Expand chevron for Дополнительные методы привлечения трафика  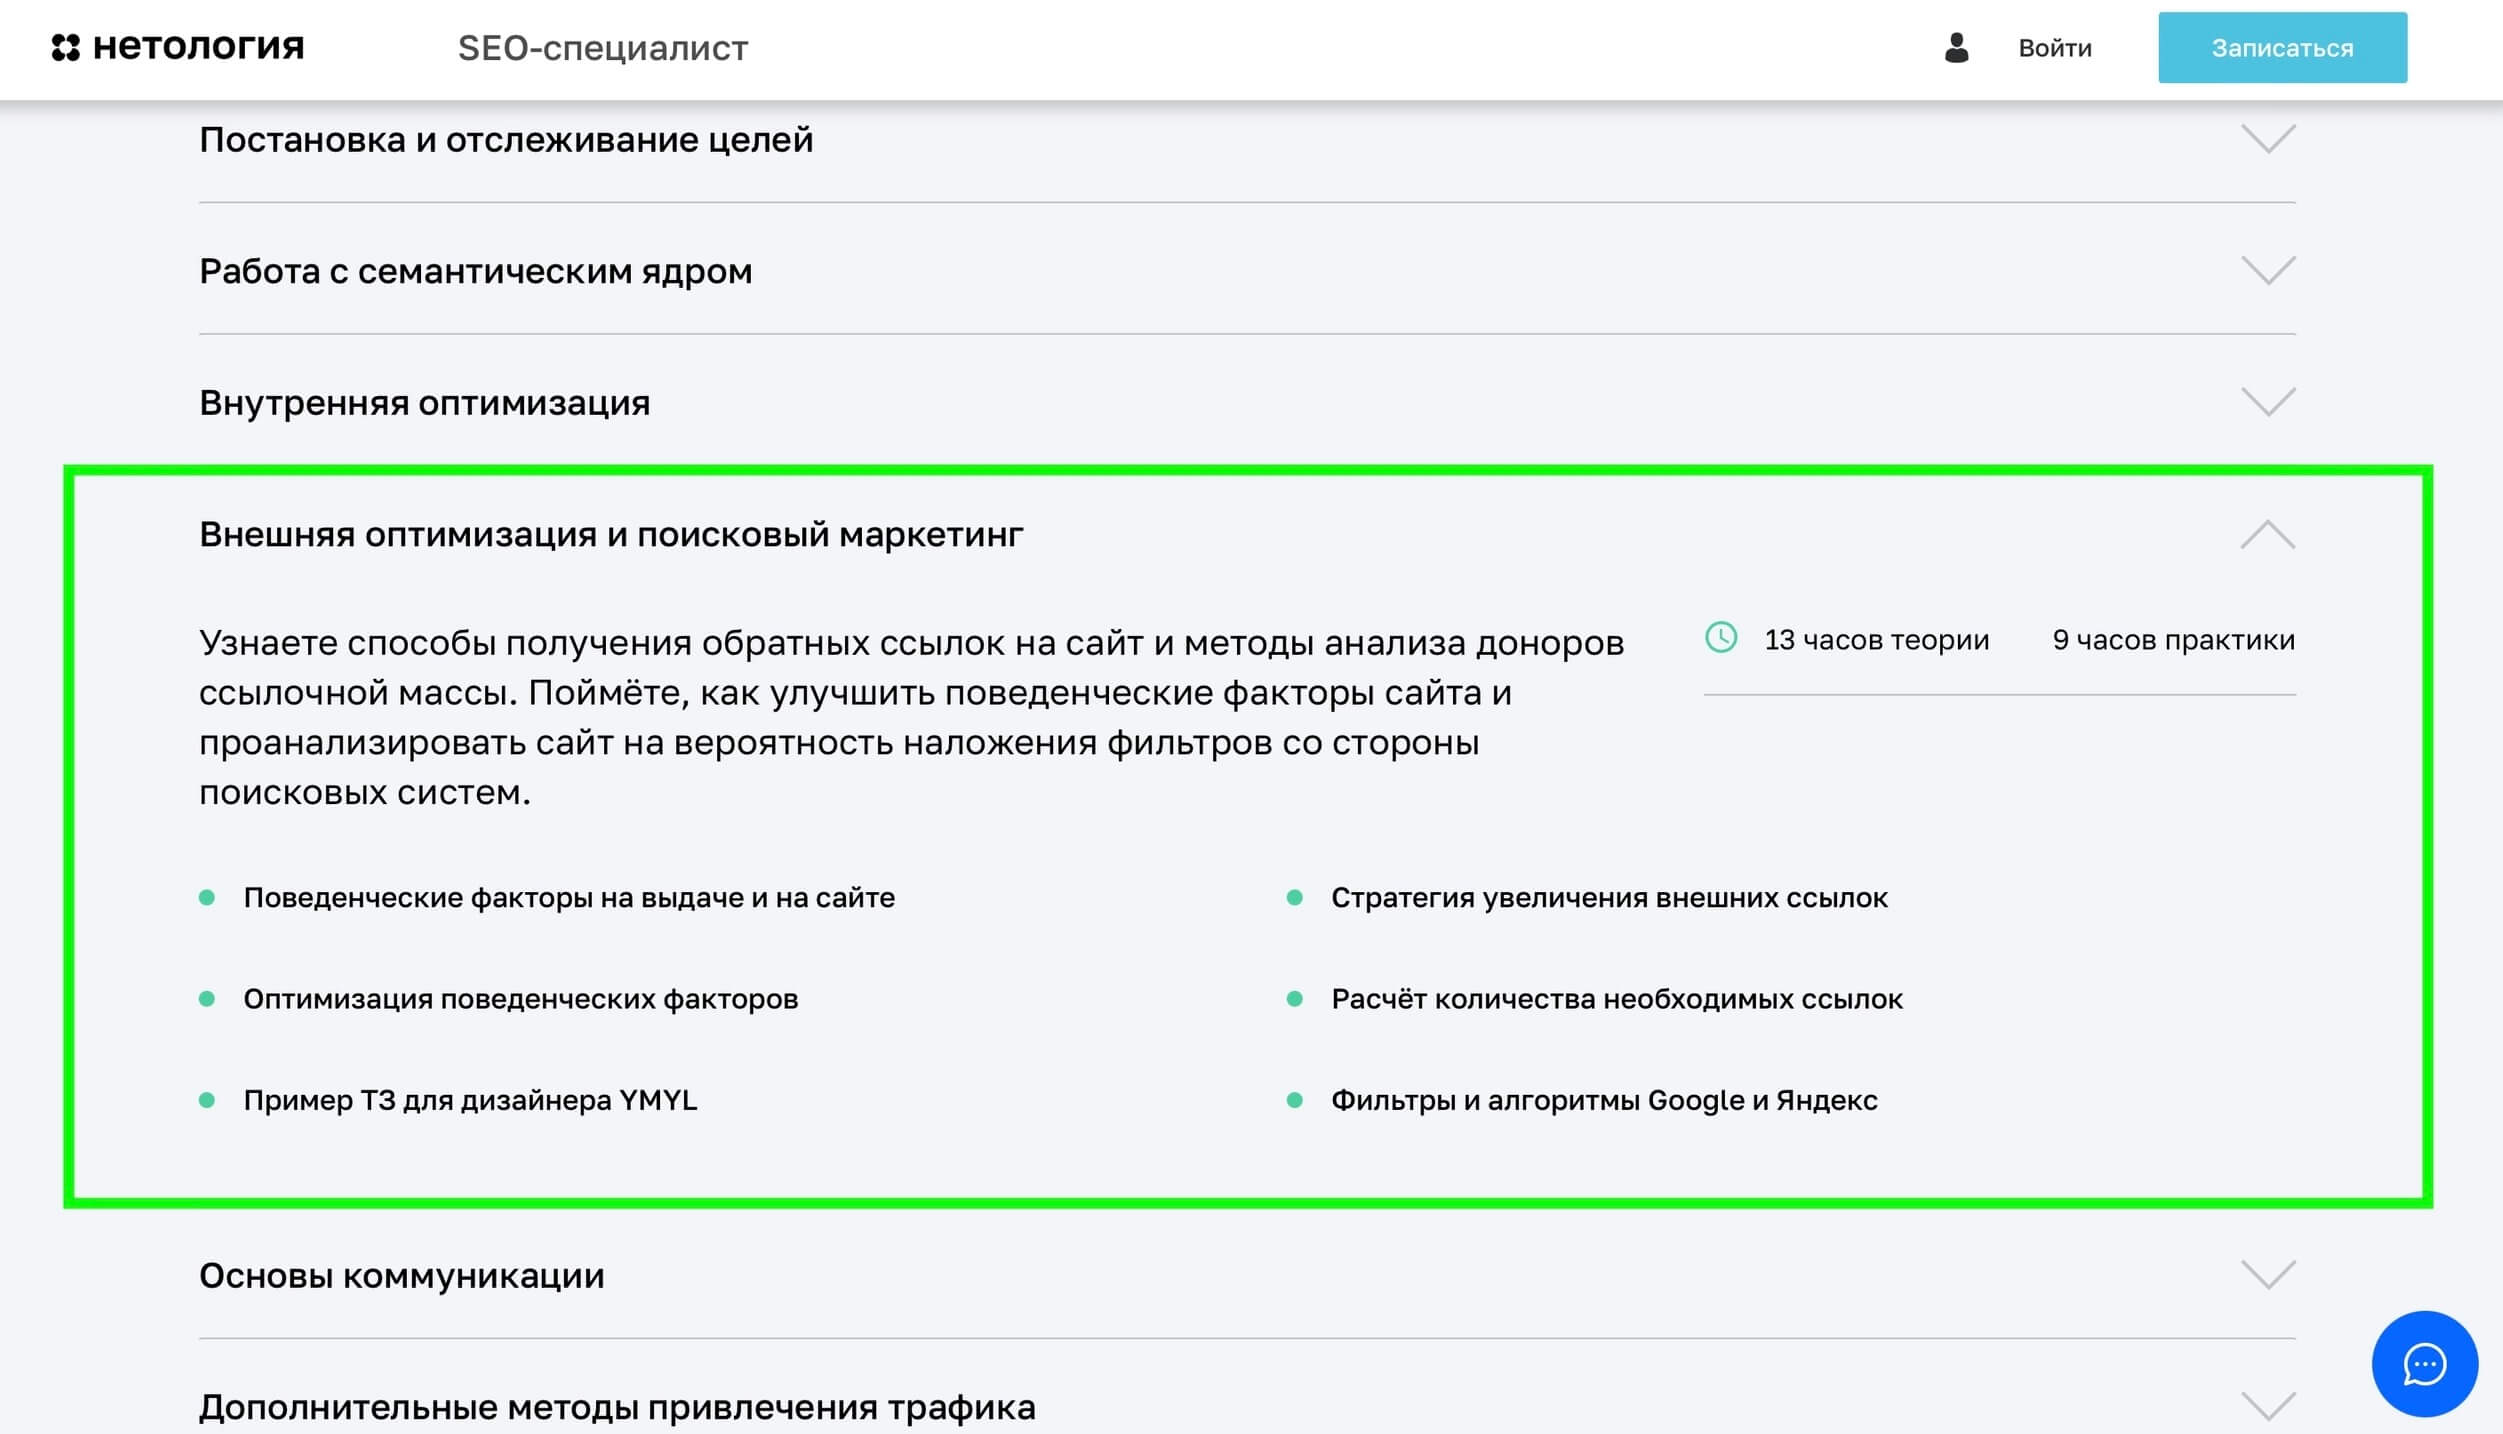pyautogui.click(x=2268, y=1406)
